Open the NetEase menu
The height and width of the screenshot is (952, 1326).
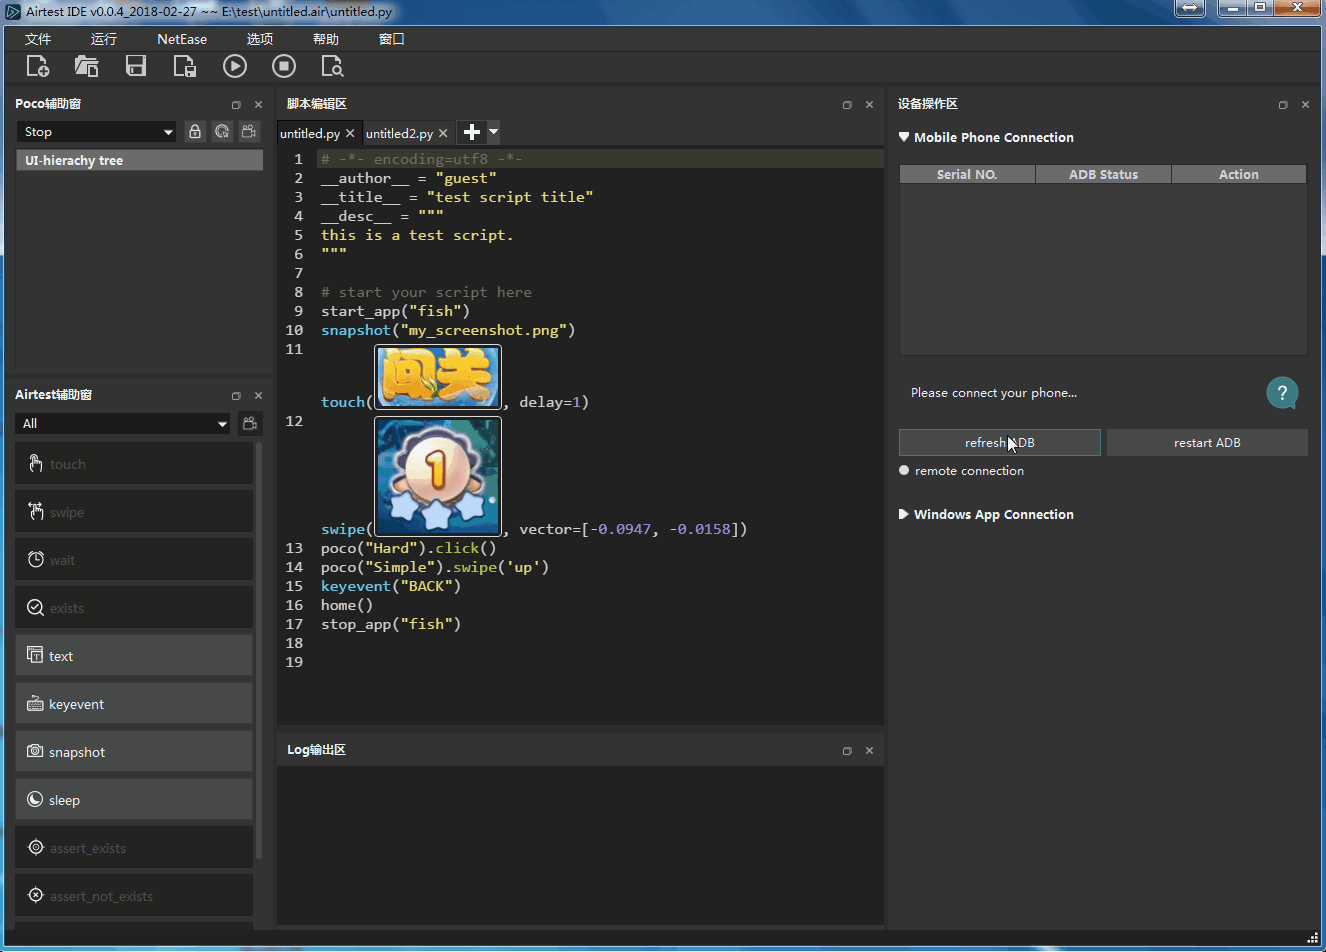point(182,39)
